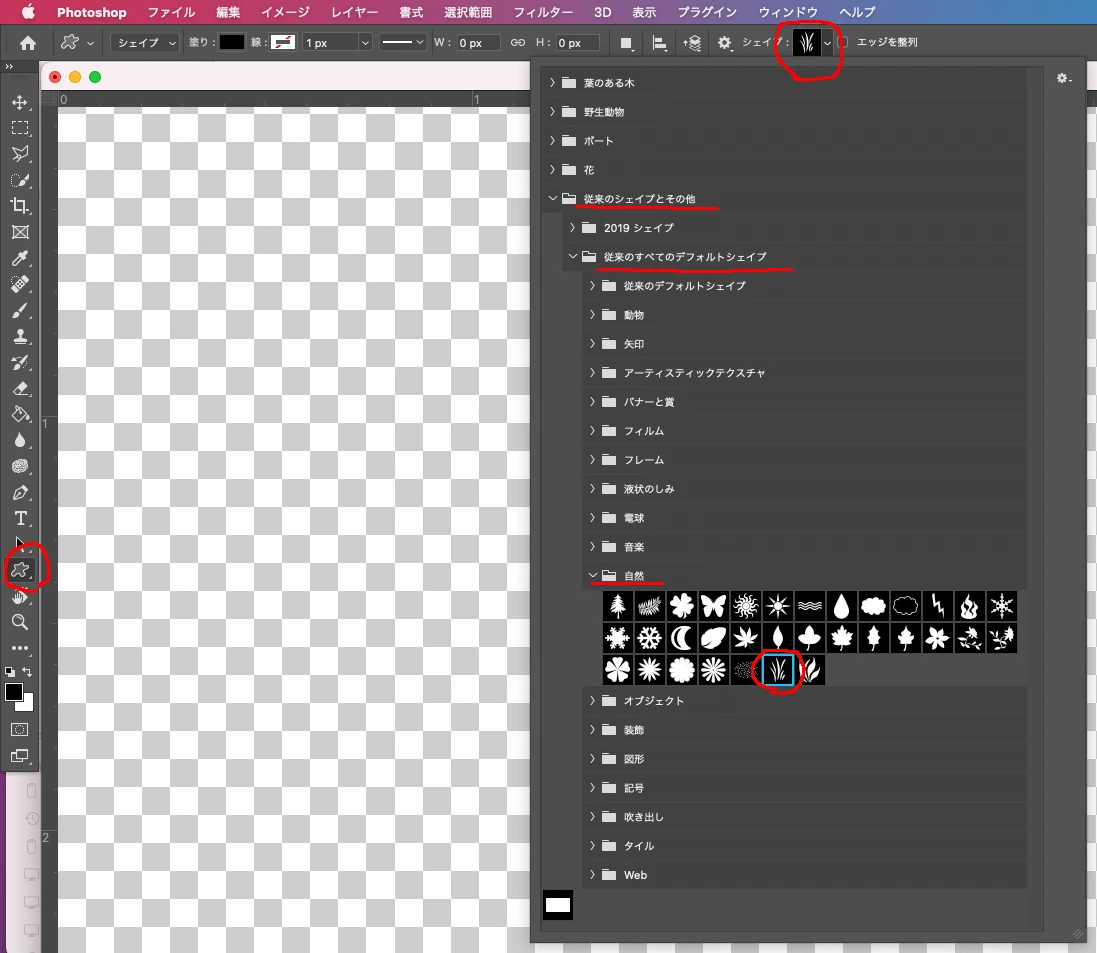Select the History Brush tool
The image size is (1097, 953).
coord(20,362)
